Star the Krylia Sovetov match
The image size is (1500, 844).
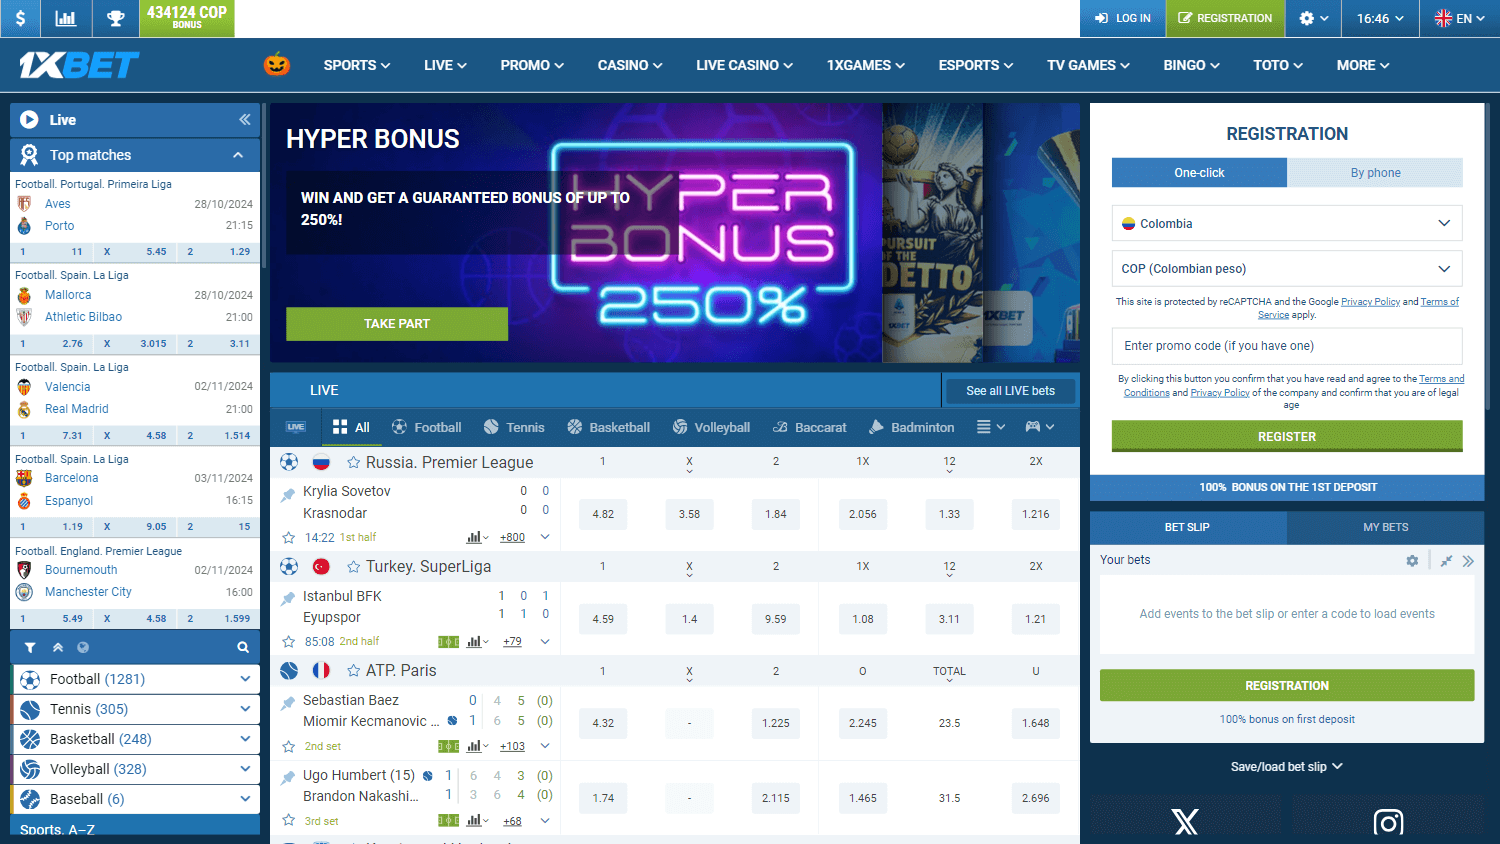pyautogui.click(x=288, y=537)
